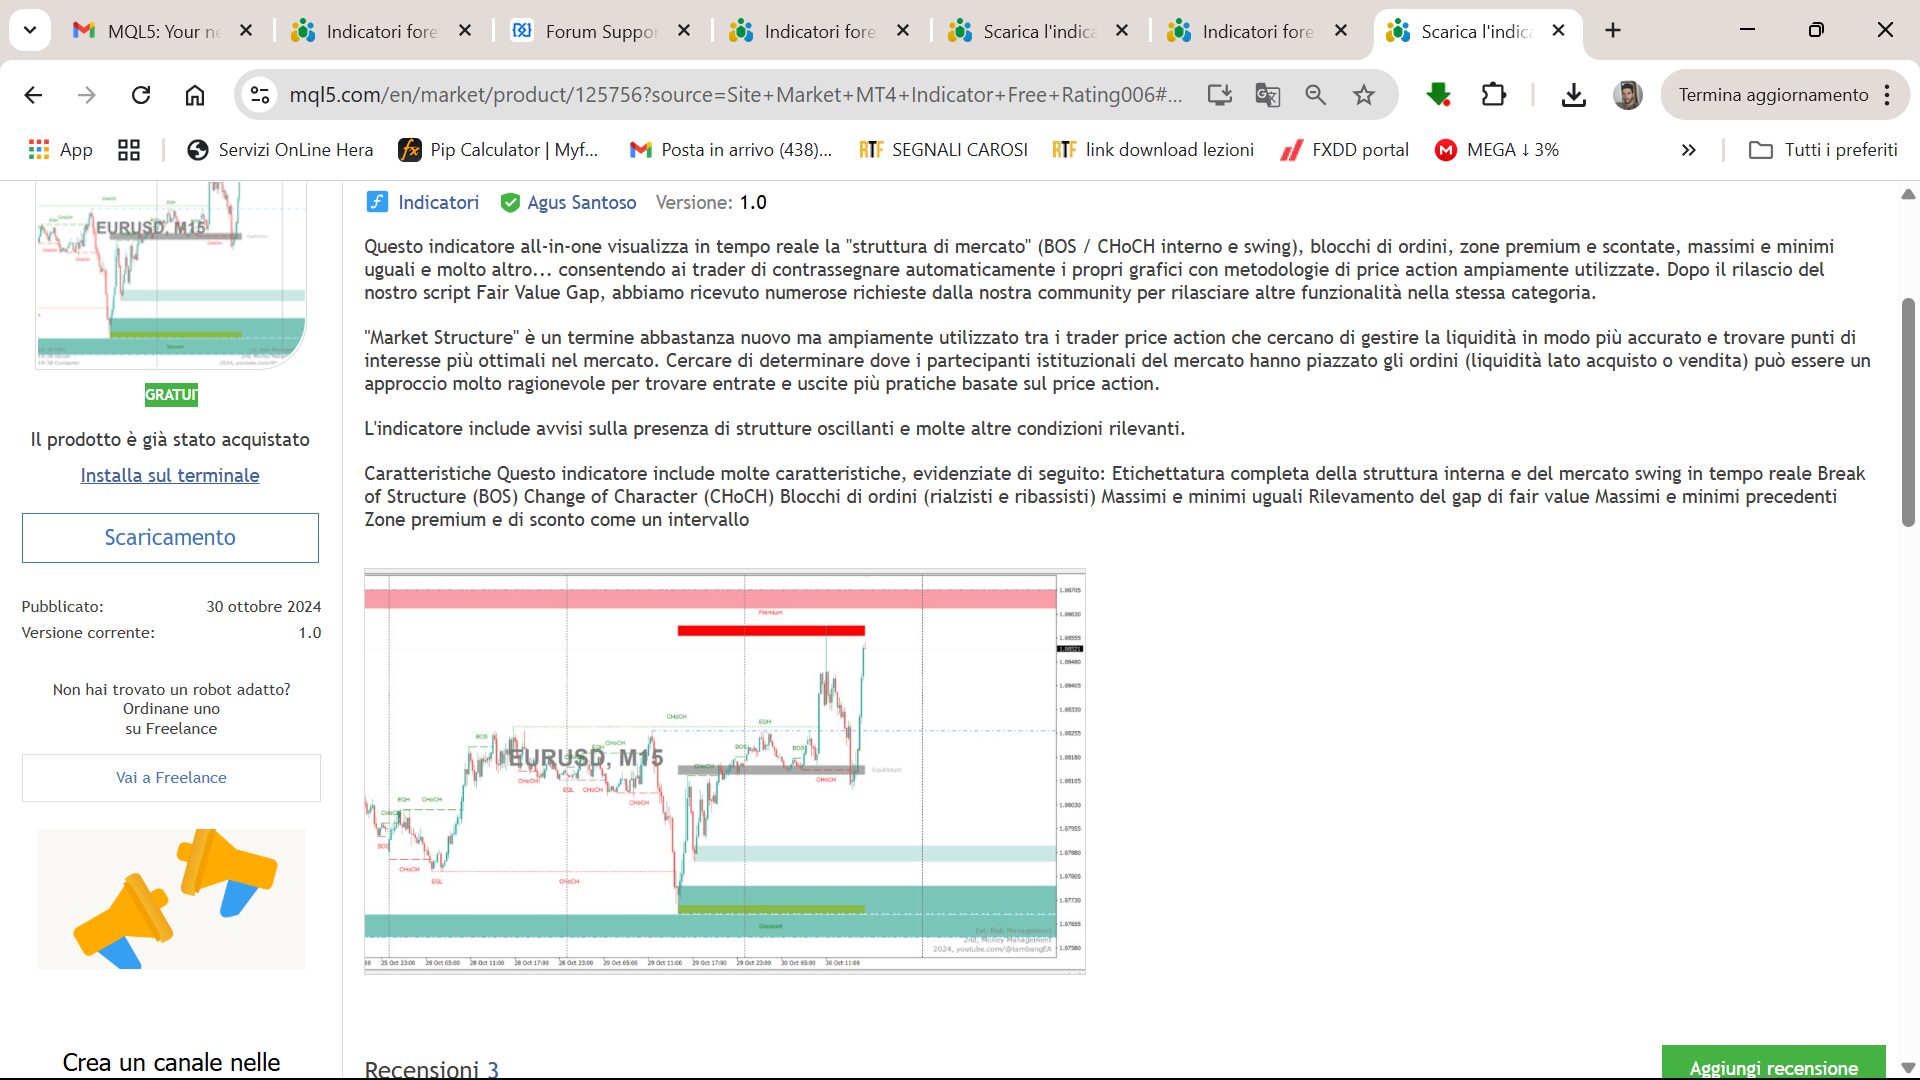This screenshot has width=1920, height=1080.
Task: Go to the browser home page
Action: click(x=195, y=95)
